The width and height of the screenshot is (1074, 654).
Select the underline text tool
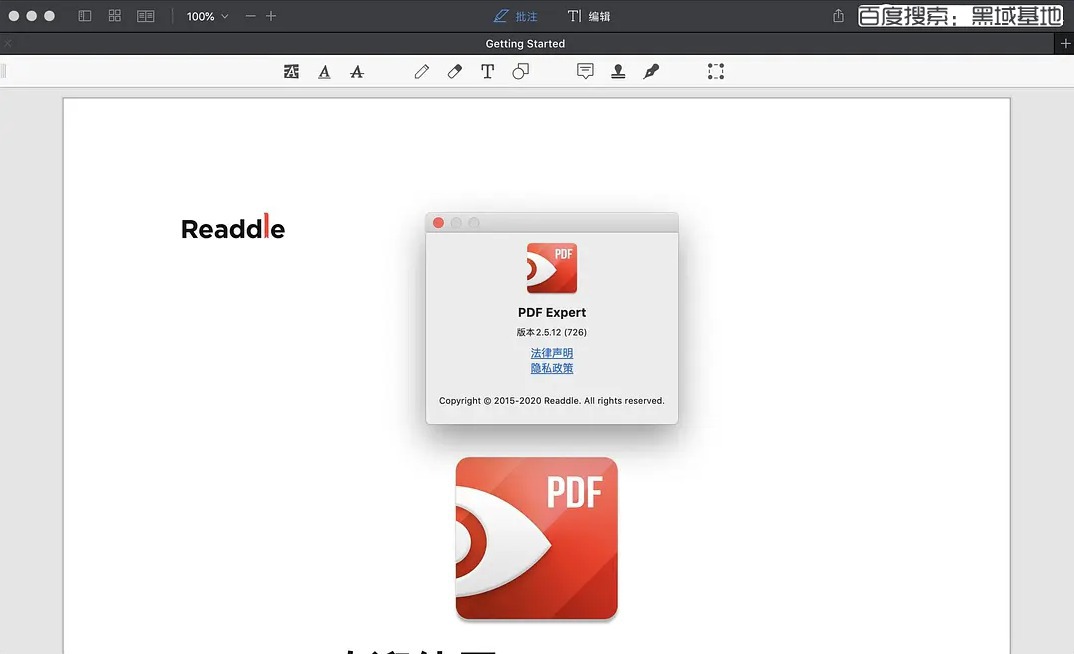325,71
